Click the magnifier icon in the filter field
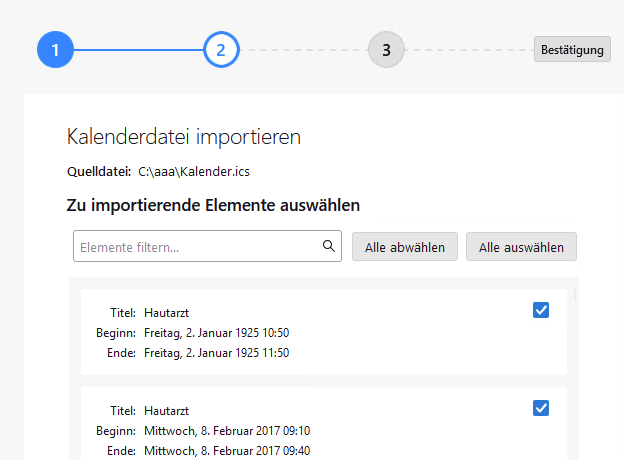 [x=328, y=246]
